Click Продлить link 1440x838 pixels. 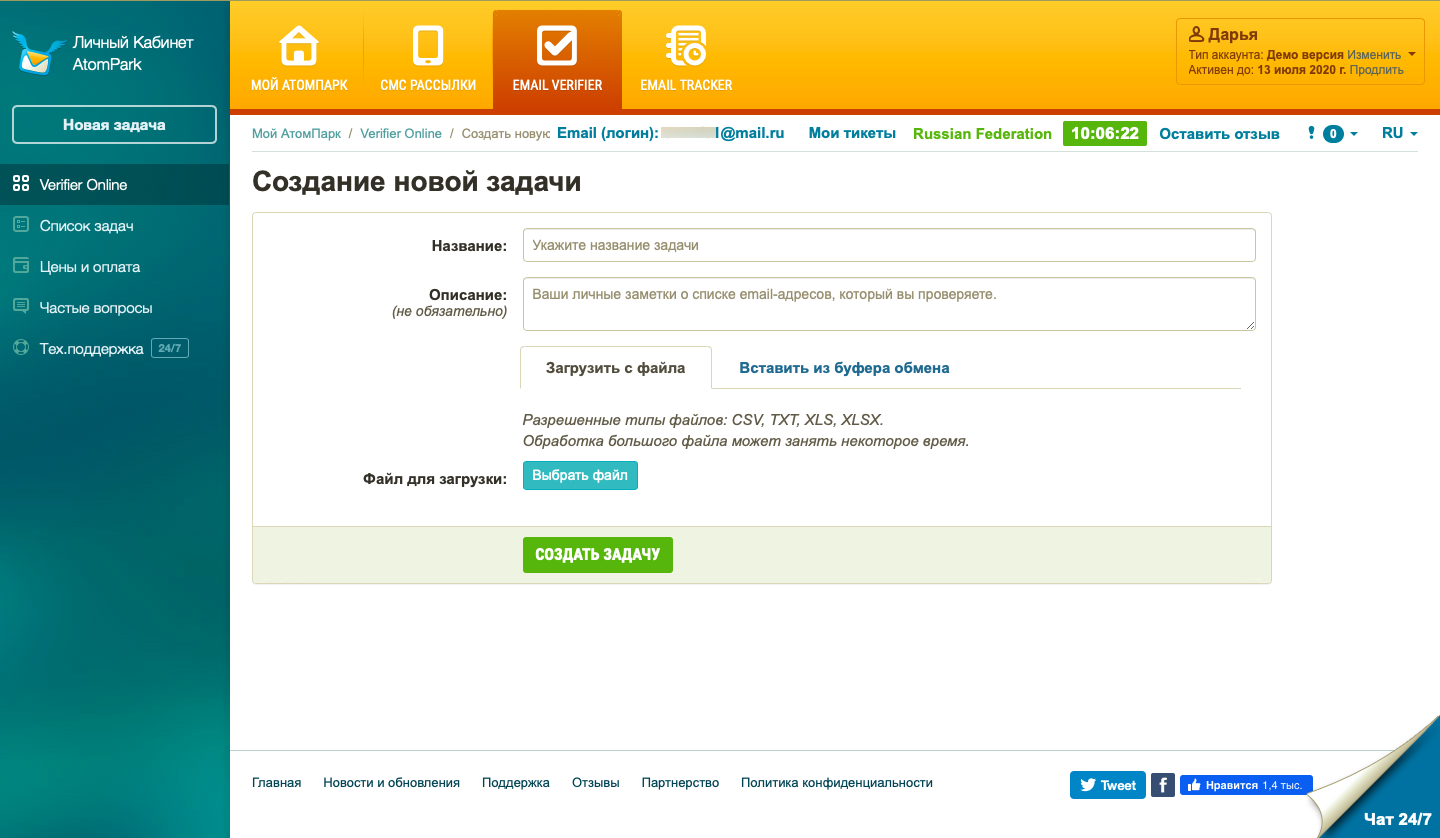pos(1377,70)
